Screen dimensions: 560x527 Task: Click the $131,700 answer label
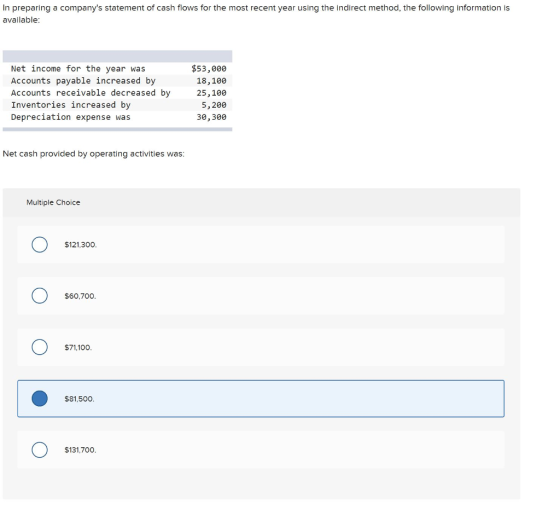pos(80,450)
